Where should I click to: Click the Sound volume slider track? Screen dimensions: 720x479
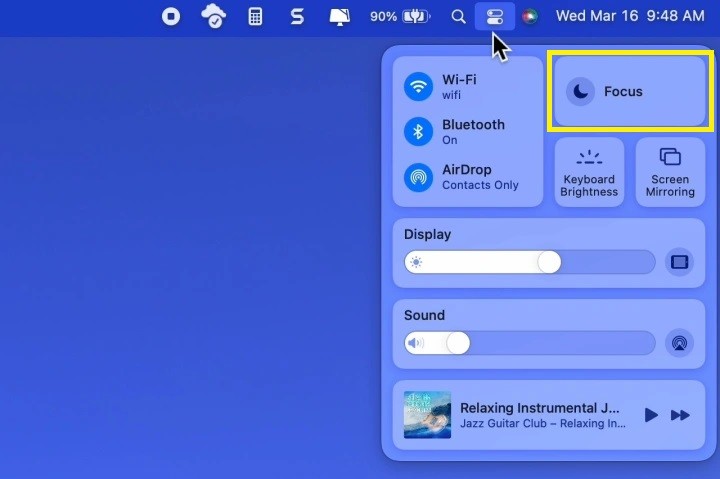[529, 343]
